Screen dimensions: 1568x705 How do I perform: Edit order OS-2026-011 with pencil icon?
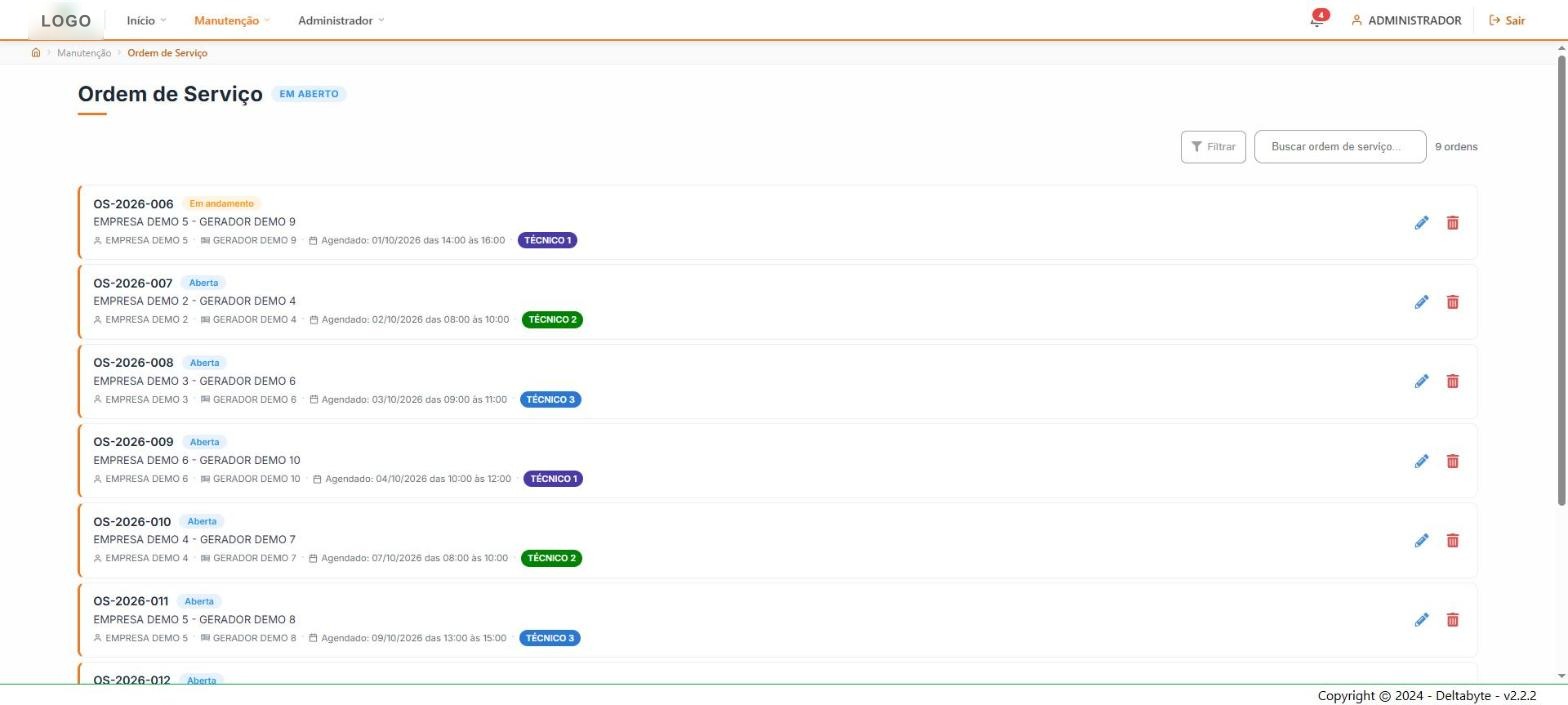(1421, 620)
